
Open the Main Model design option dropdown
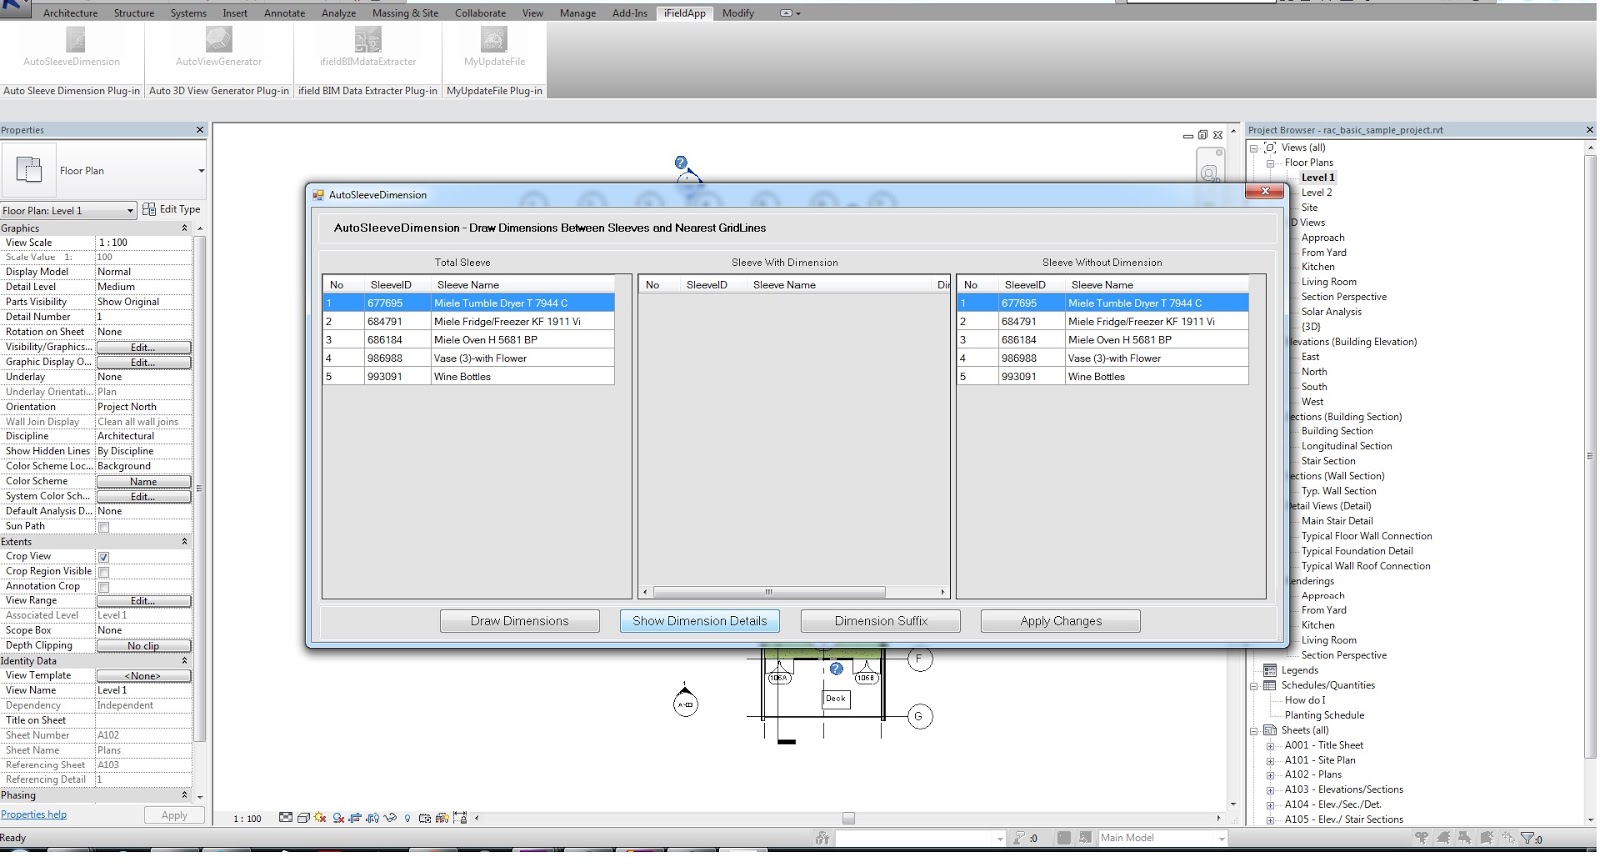click(x=1222, y=838)
